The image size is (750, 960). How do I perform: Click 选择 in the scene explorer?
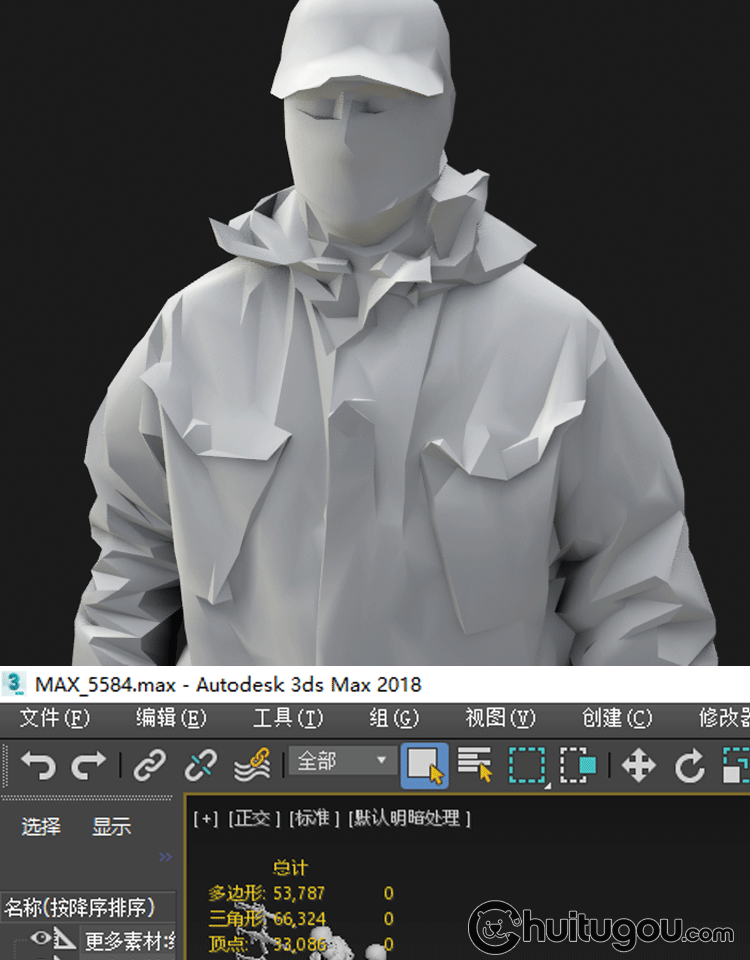(x=41, y=827)
